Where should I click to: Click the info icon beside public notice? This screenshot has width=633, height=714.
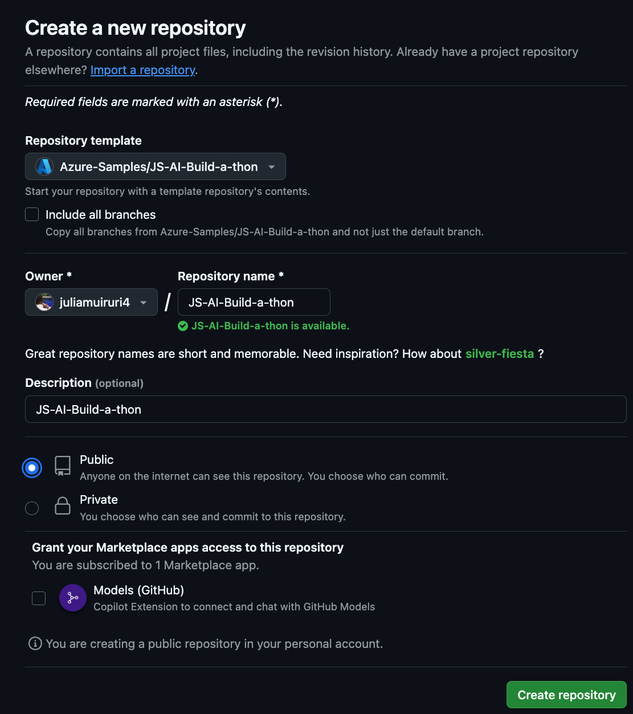click(35, 644)
